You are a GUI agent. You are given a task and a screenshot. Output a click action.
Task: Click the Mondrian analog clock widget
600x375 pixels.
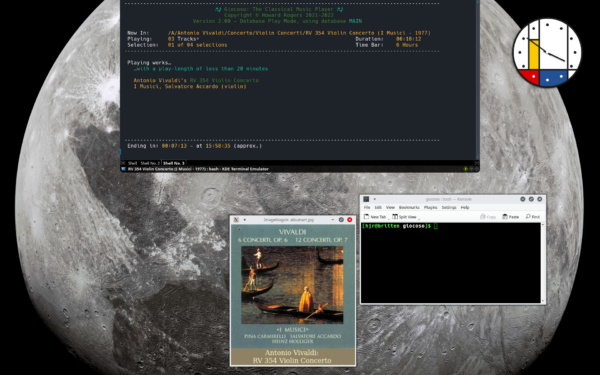tap(547, 53)
